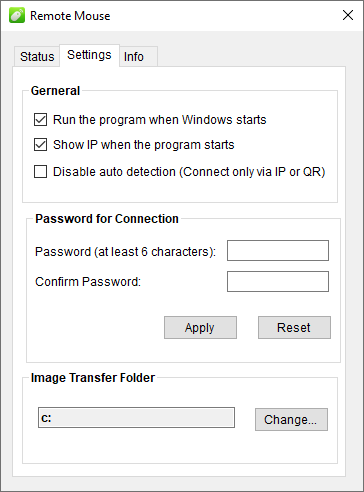Click the "Run the program when Windows starts" label text

coord(160,120)
